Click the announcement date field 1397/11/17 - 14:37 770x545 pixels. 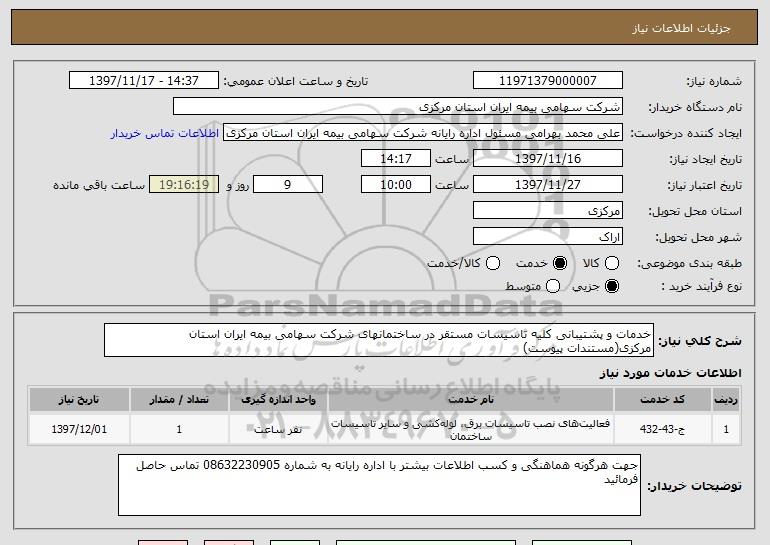point(144,81)
